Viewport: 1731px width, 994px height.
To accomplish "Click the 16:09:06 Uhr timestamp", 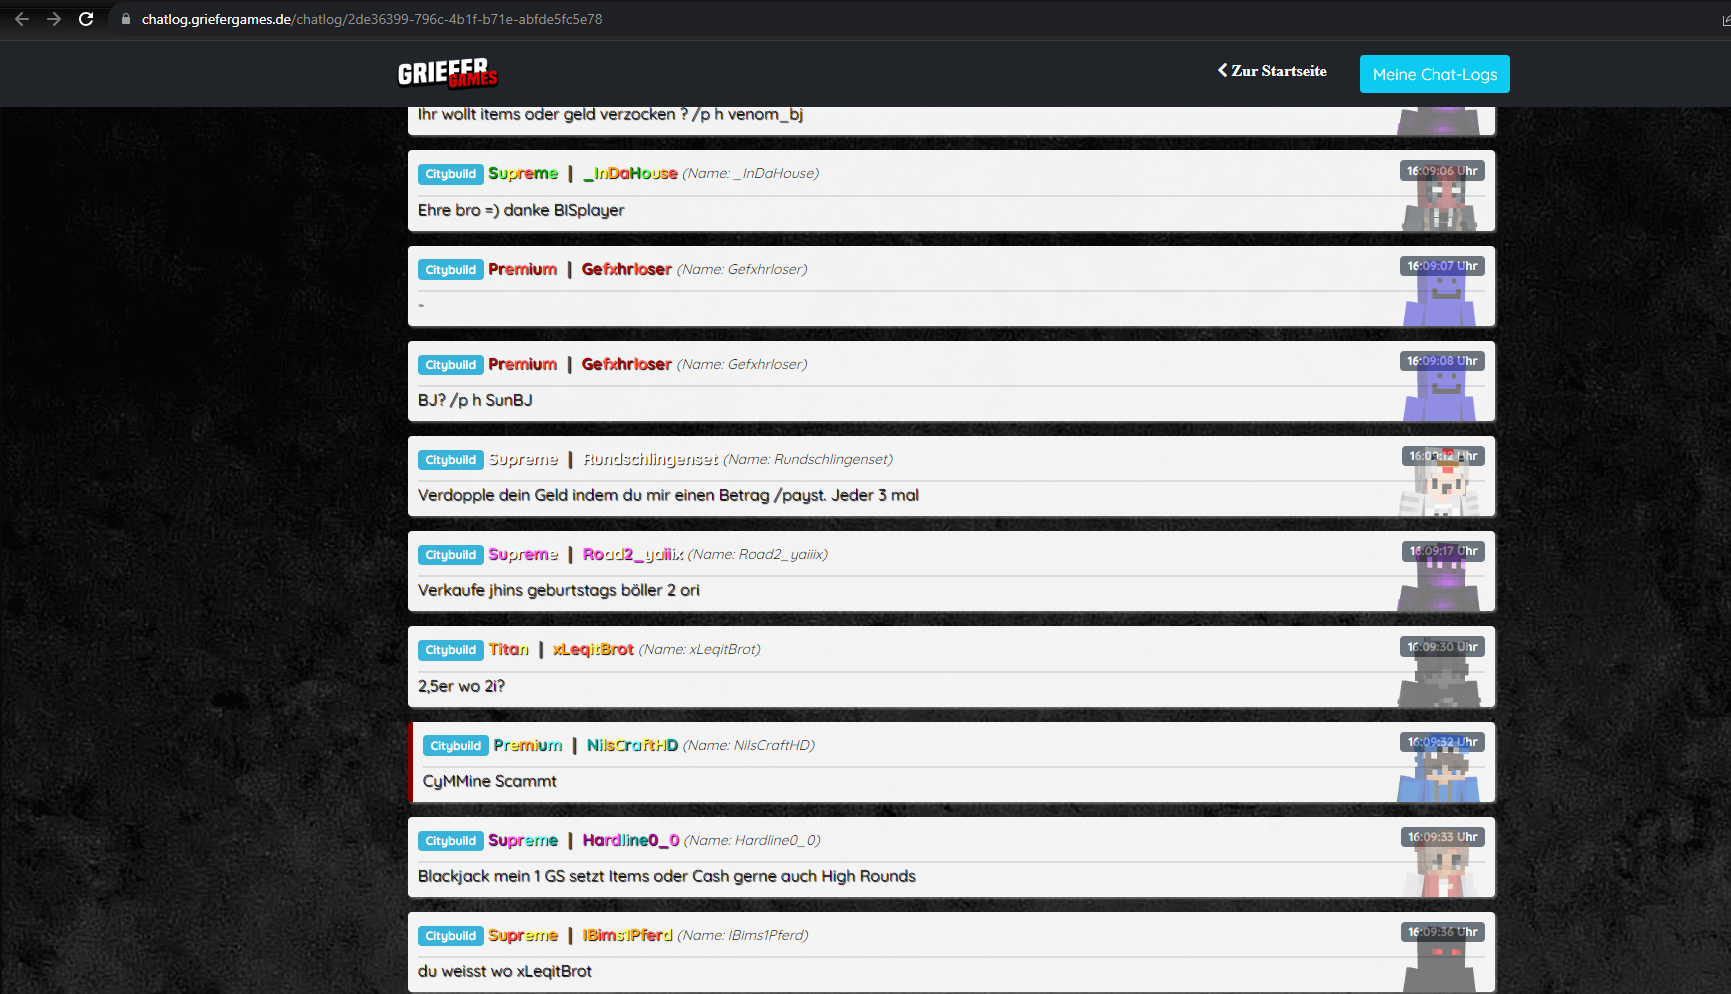I will (1442, 171).
